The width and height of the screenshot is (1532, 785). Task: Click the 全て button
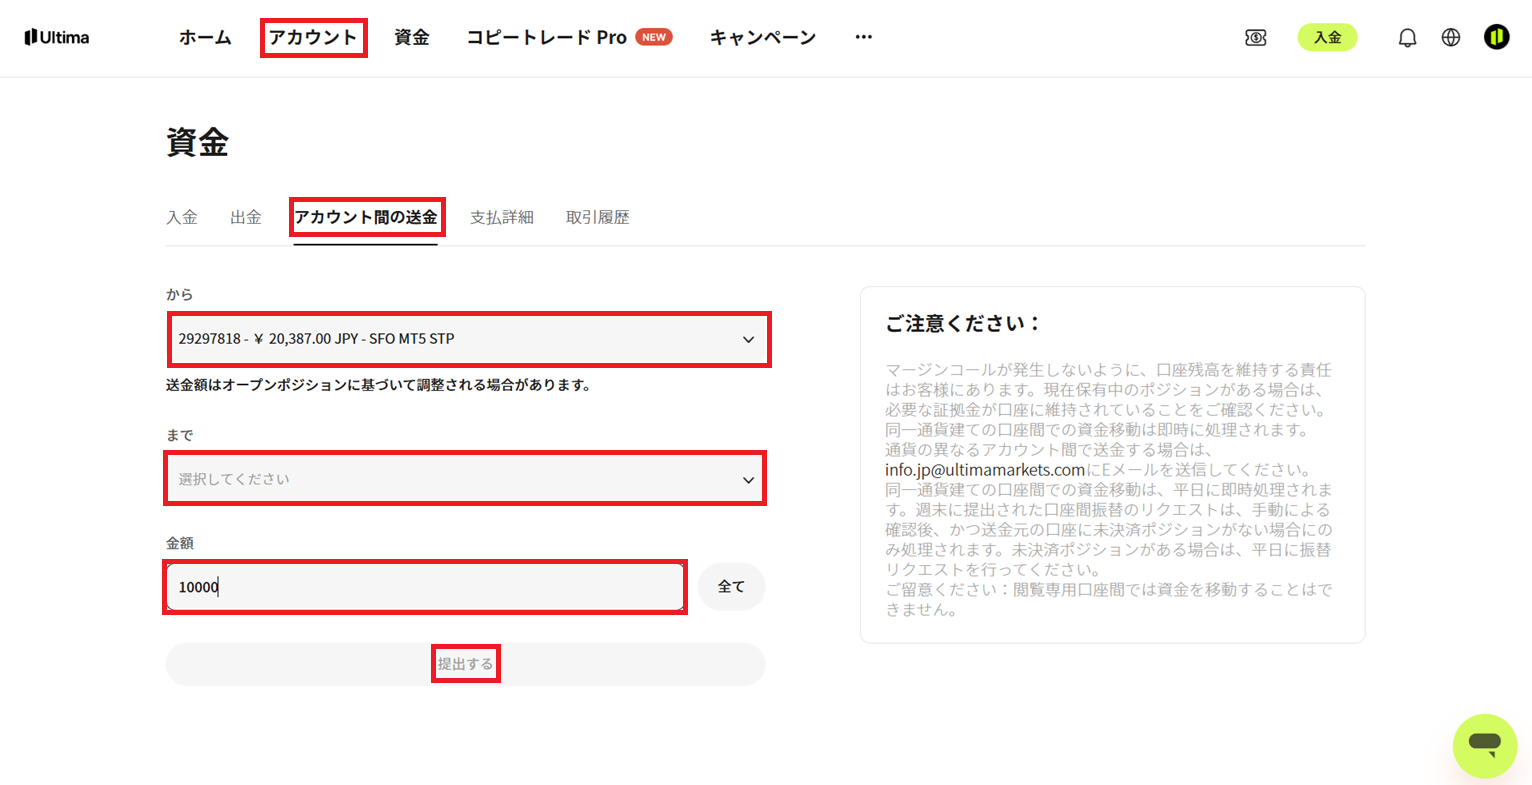coord(731,587)
